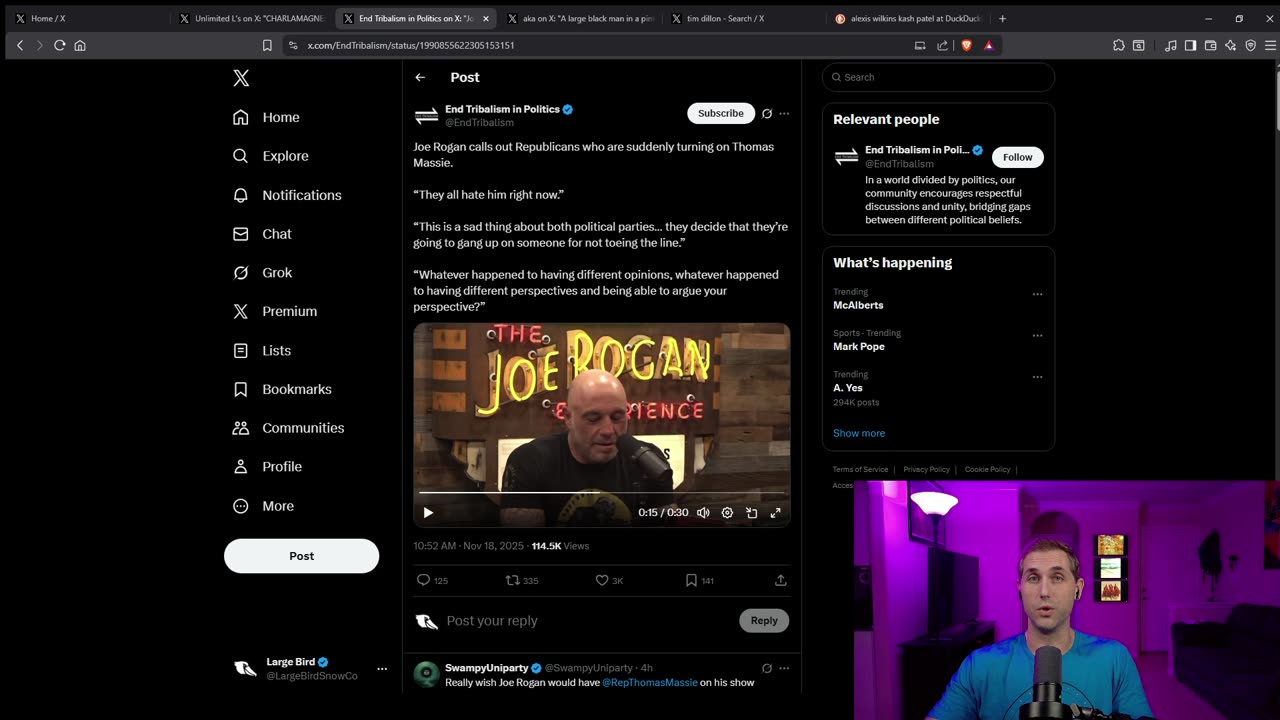This screenshot has width=1280, height=720.
Task: Share the post via share icon
Action: pos(781,580)
